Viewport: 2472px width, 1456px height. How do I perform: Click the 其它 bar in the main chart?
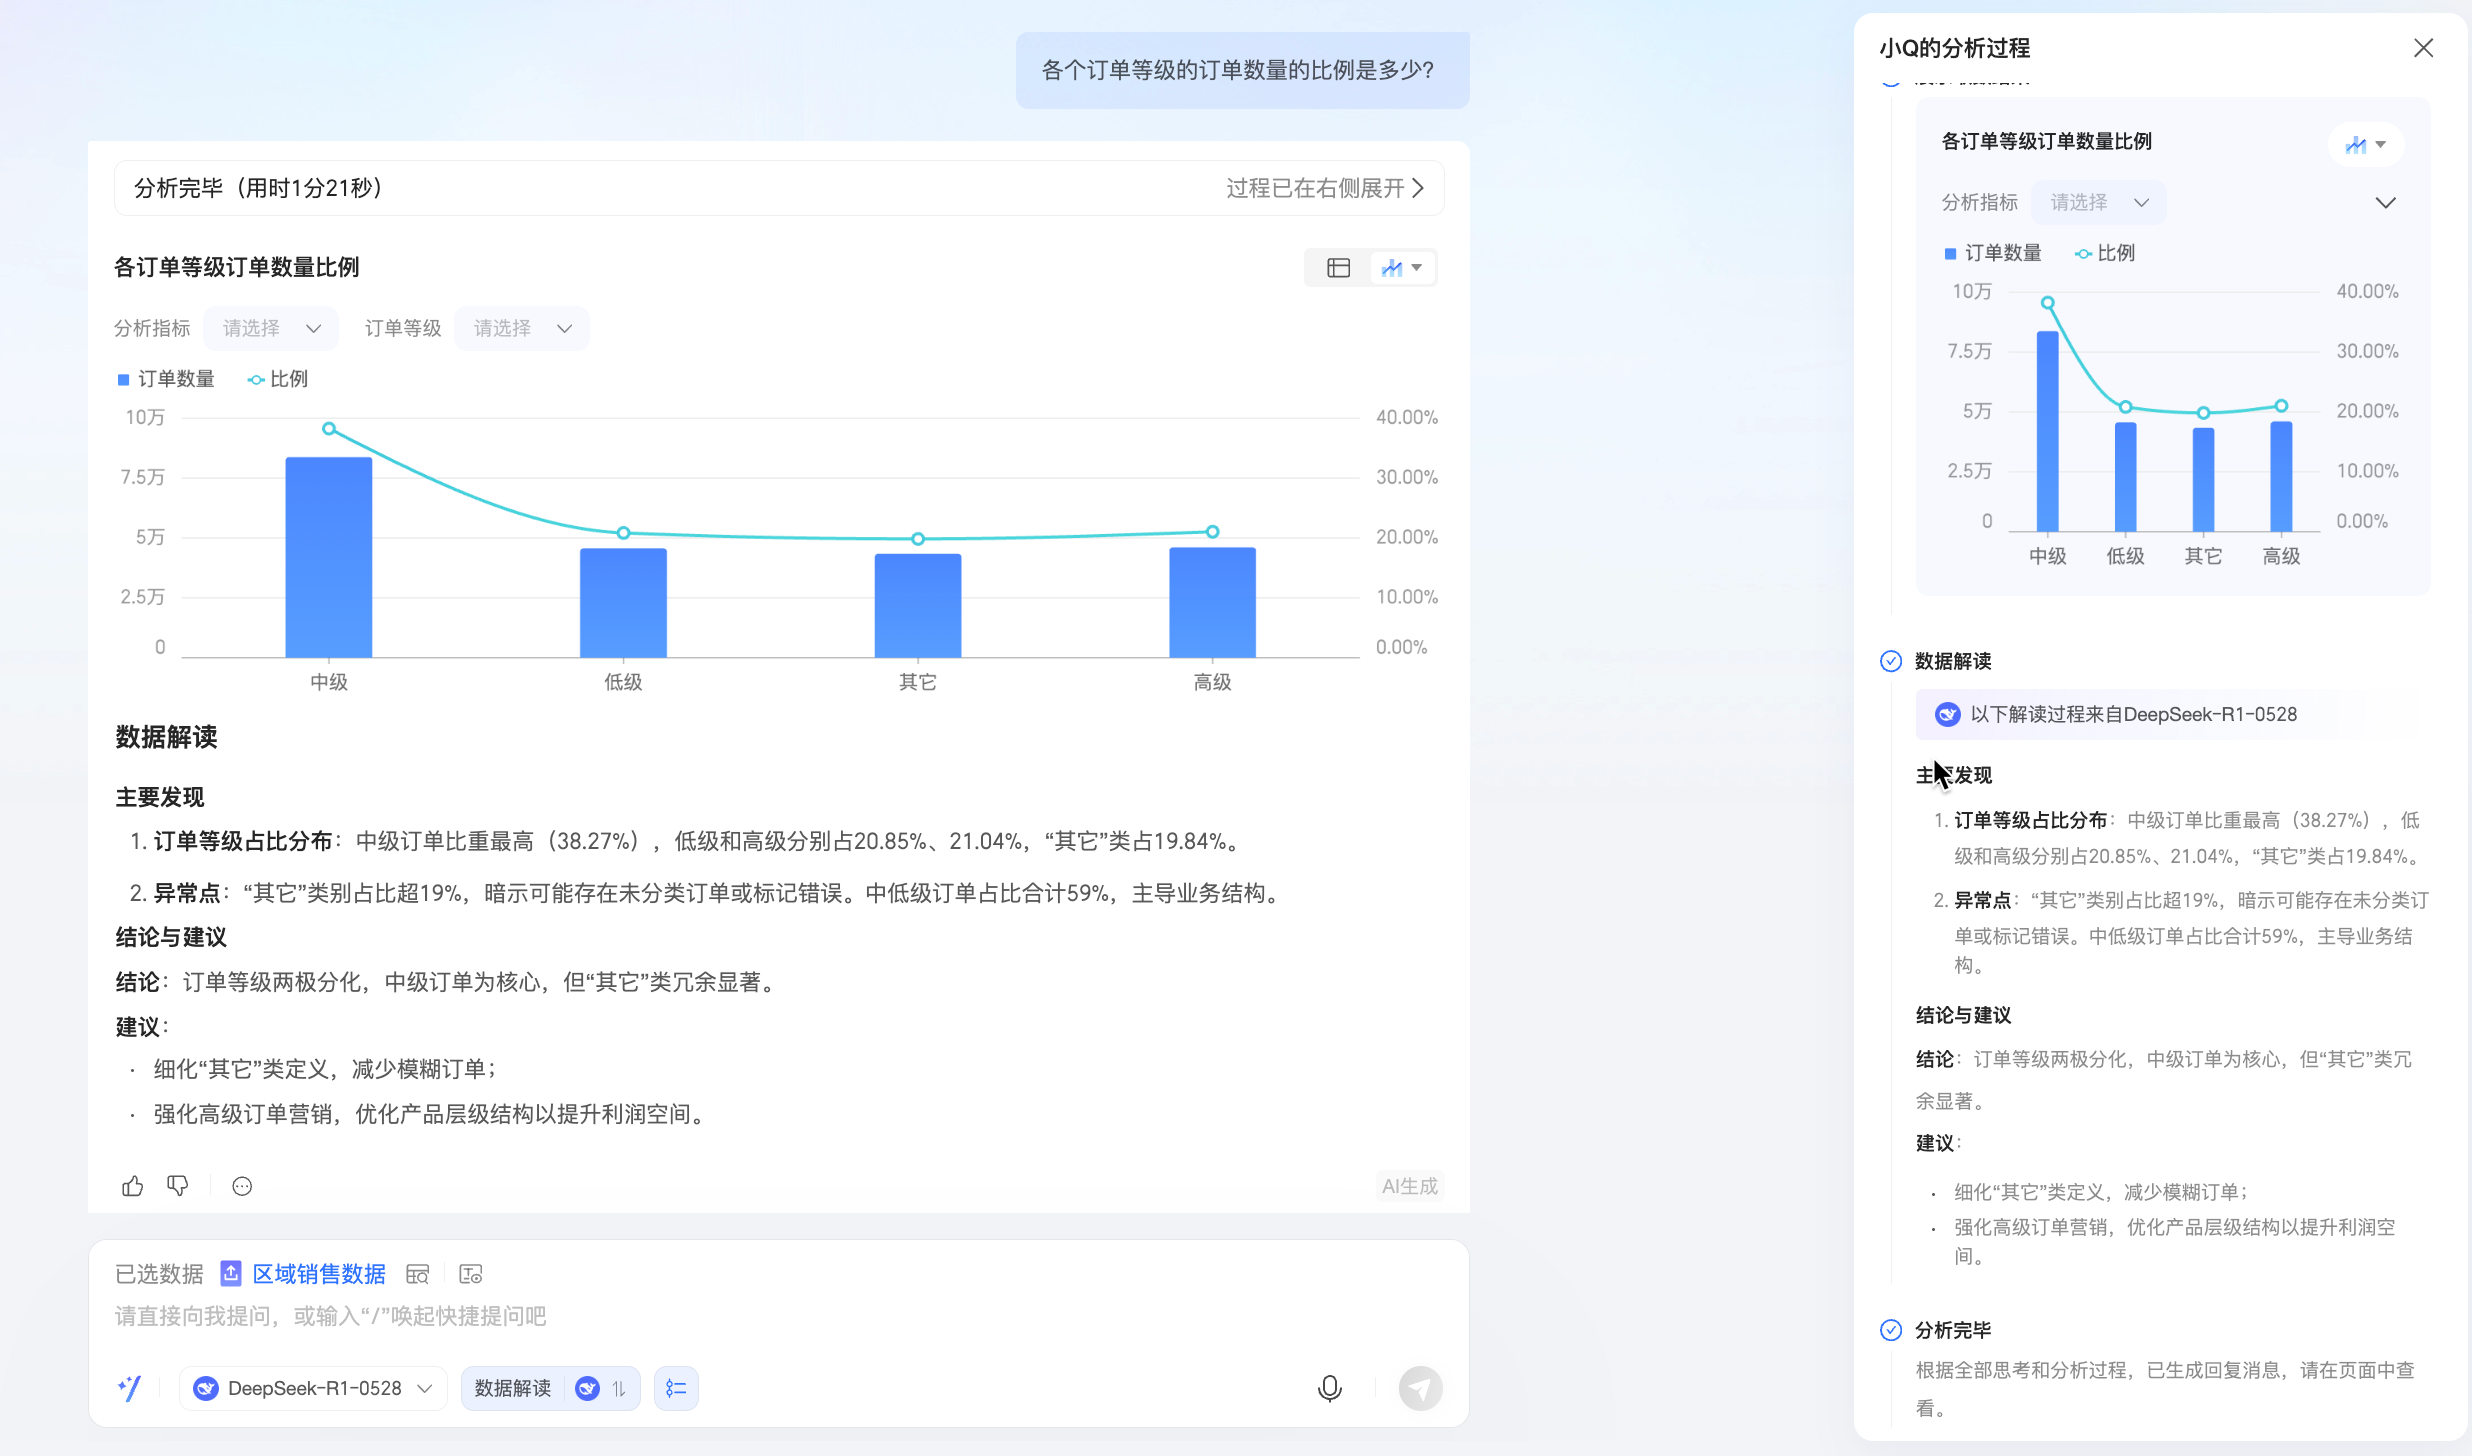point(918,606)
